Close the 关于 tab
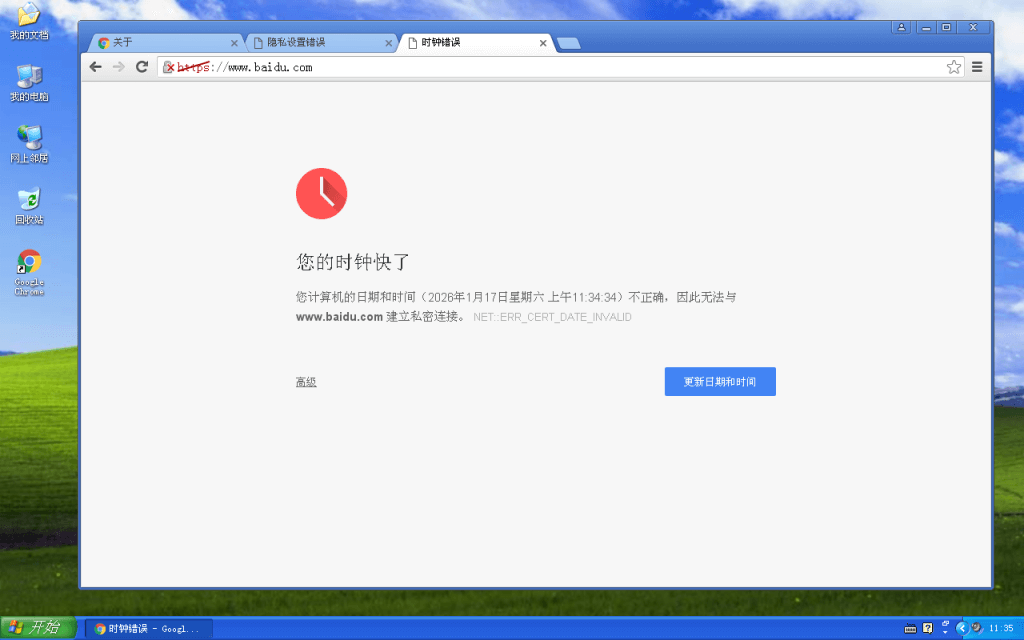Image resolution: width=1024 pixels, height=640 pixels. coord(234,43)
